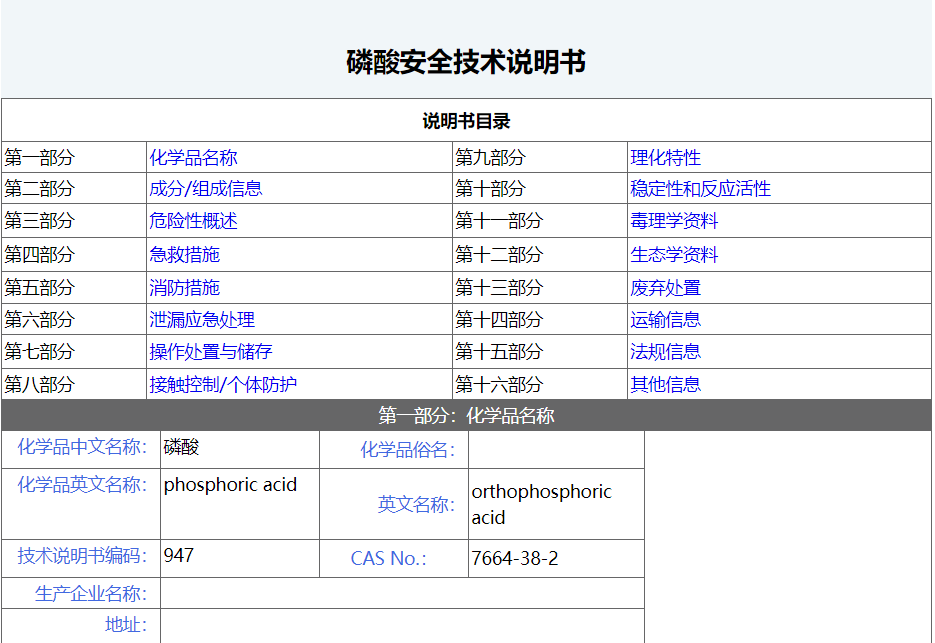Click the 第一部分 table cell
935x643 pixels.
click(74, 157)
